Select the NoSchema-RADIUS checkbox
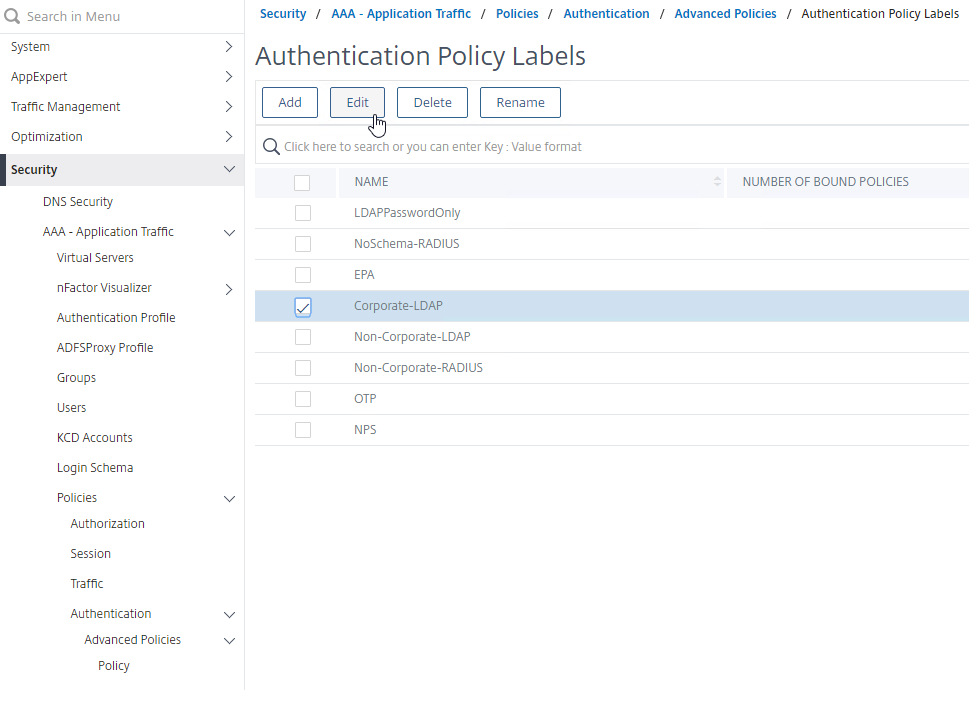This screenshot has height=720, width=969. point(303,244)
